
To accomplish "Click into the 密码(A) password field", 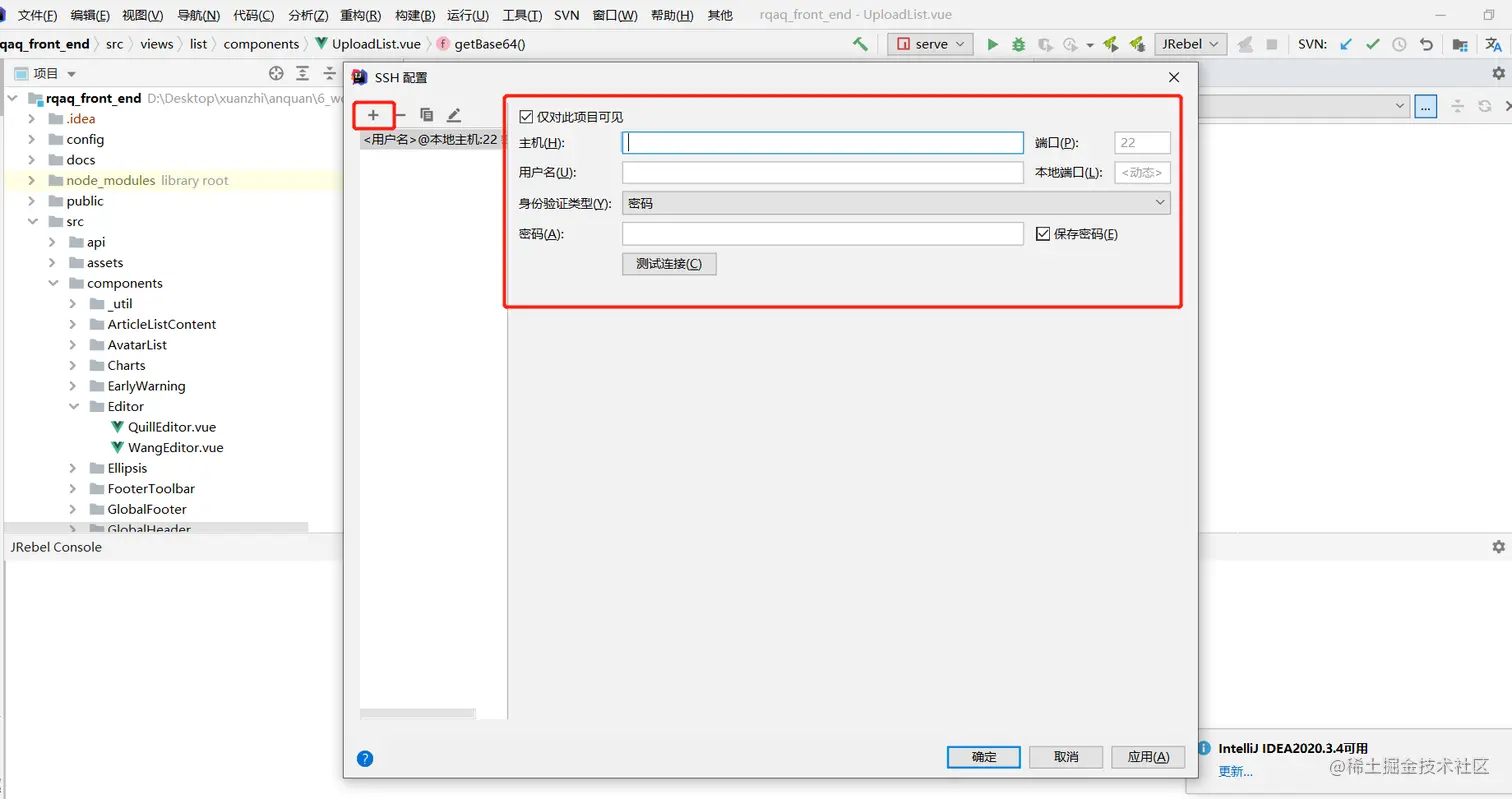I will click(823, 234).
